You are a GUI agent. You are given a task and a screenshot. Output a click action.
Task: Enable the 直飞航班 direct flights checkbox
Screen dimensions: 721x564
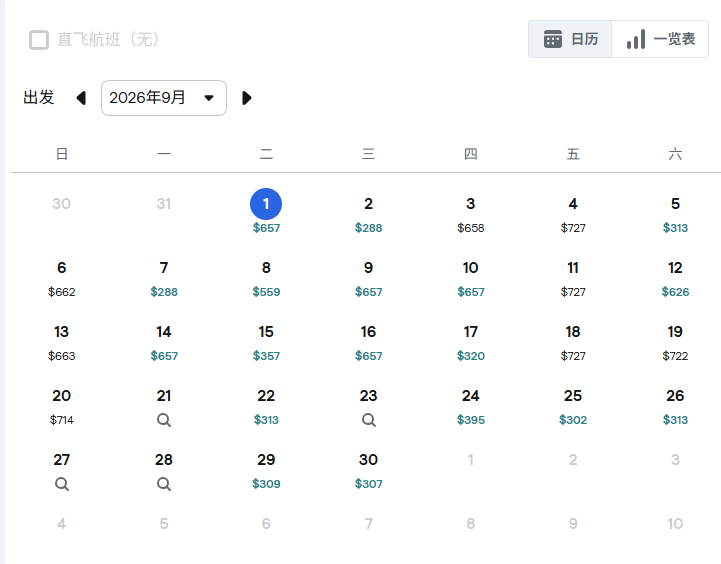(39, 40)
